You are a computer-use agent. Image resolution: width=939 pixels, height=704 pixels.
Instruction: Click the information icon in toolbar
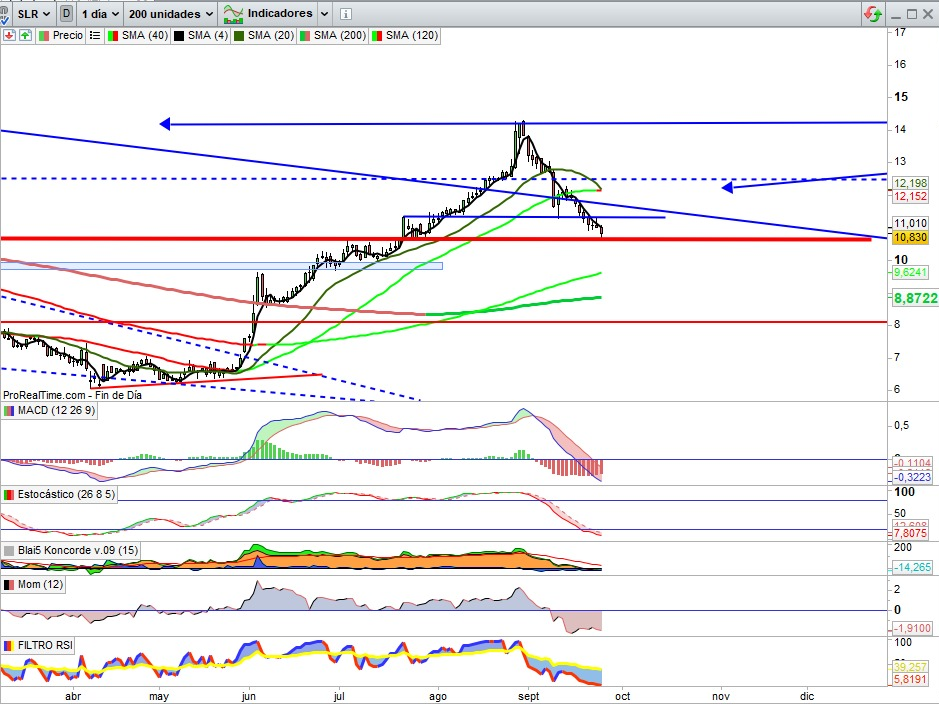coord(346,14)
